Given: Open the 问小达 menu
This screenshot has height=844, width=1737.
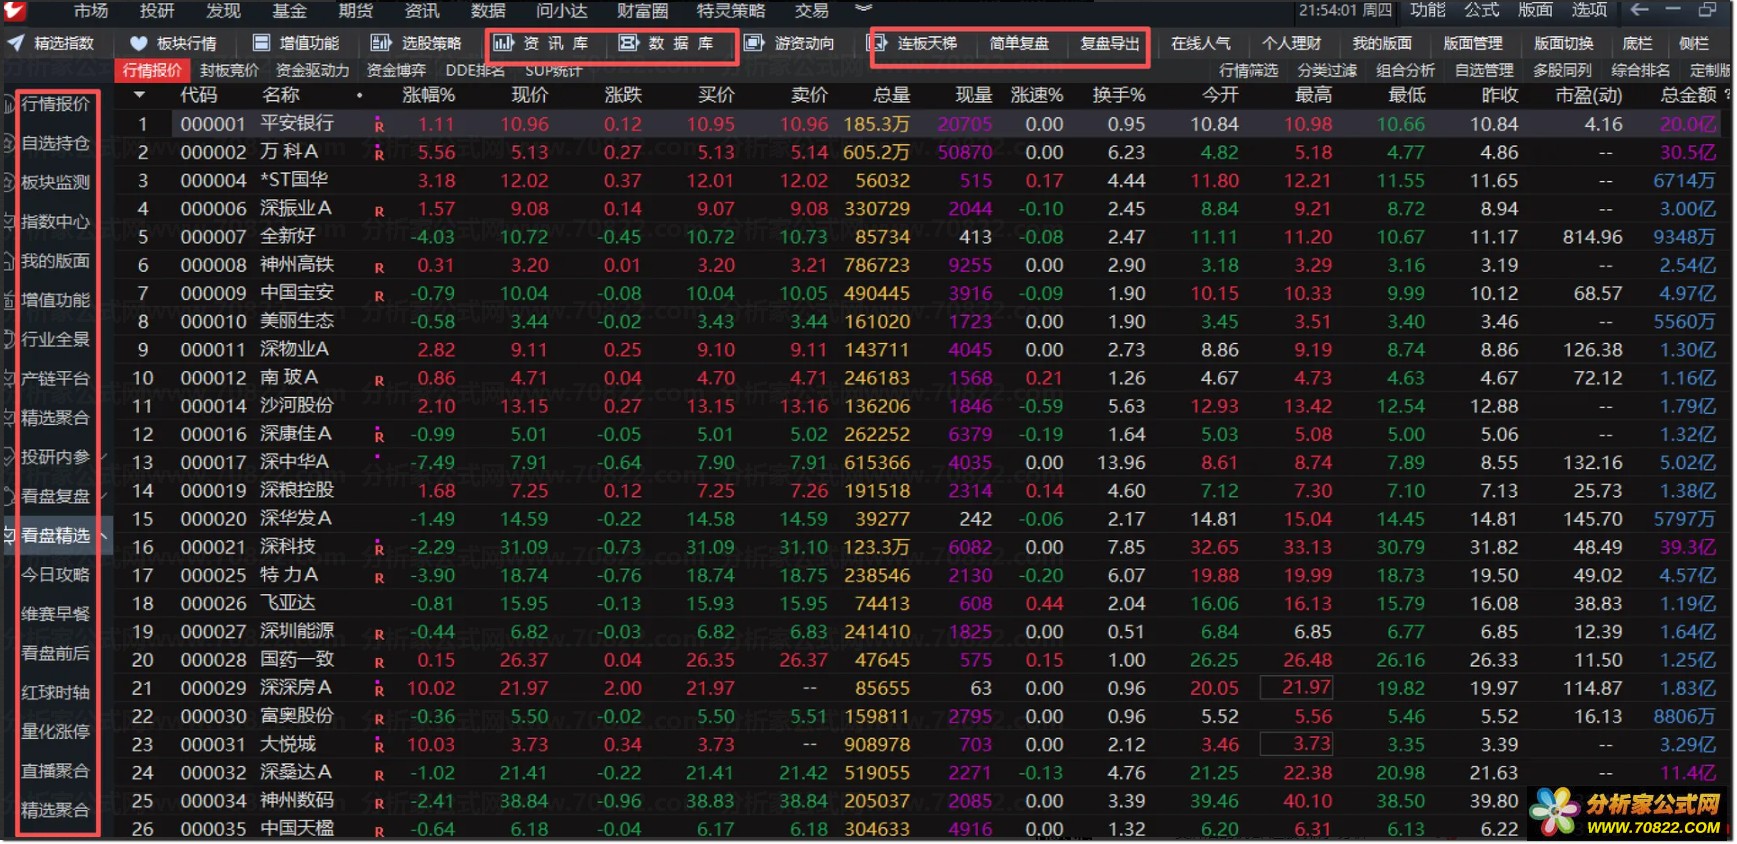Looking at the screenshot, I should click(x=561, y=10).
